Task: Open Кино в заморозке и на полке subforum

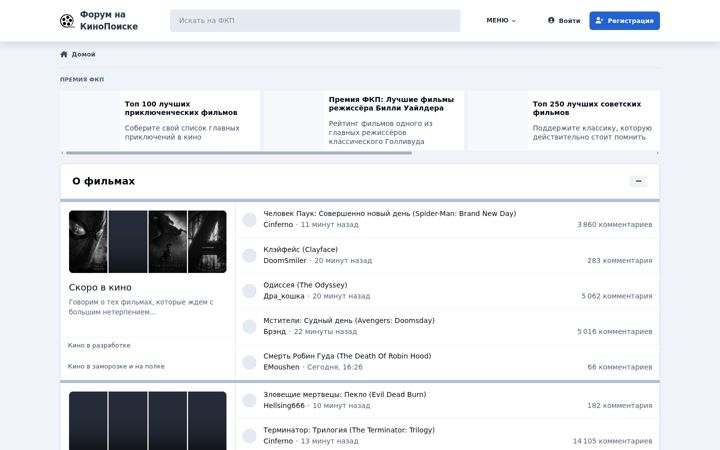Action: [116, 366]
